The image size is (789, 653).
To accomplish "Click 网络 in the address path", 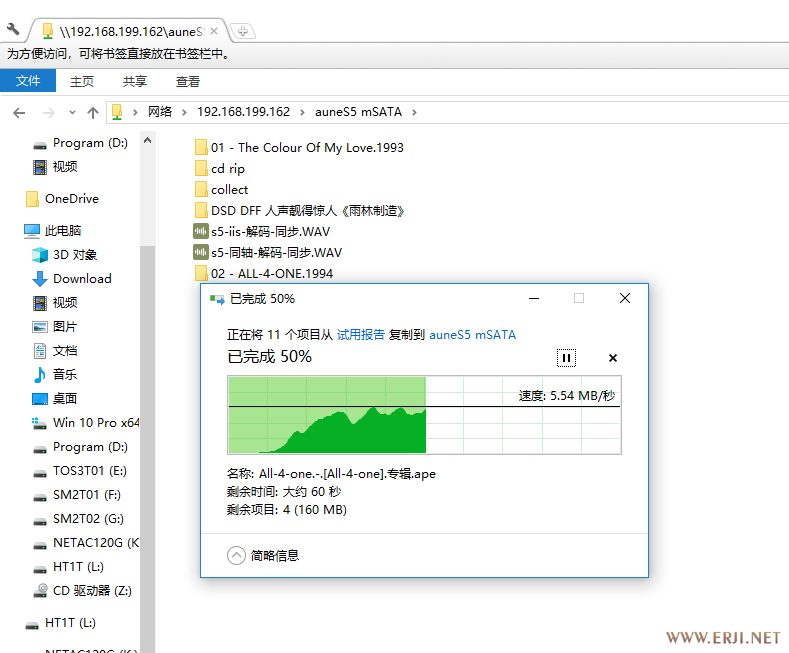I will click(x=160, y=112).
